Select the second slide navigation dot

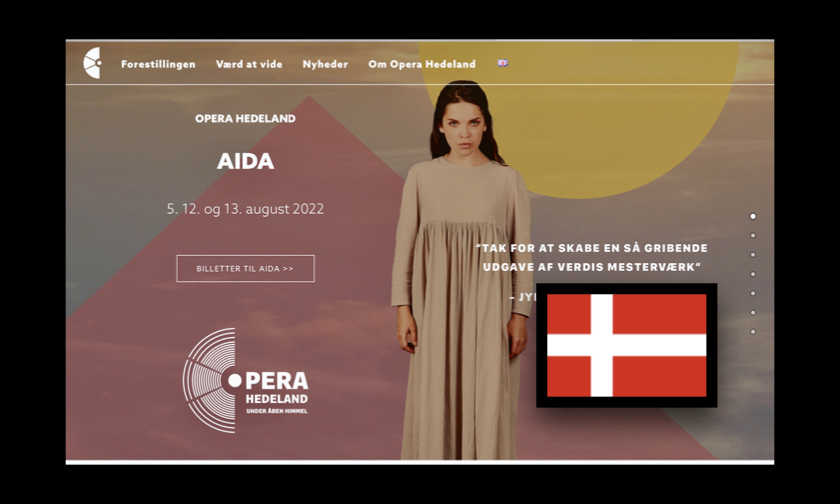(753, 236)
